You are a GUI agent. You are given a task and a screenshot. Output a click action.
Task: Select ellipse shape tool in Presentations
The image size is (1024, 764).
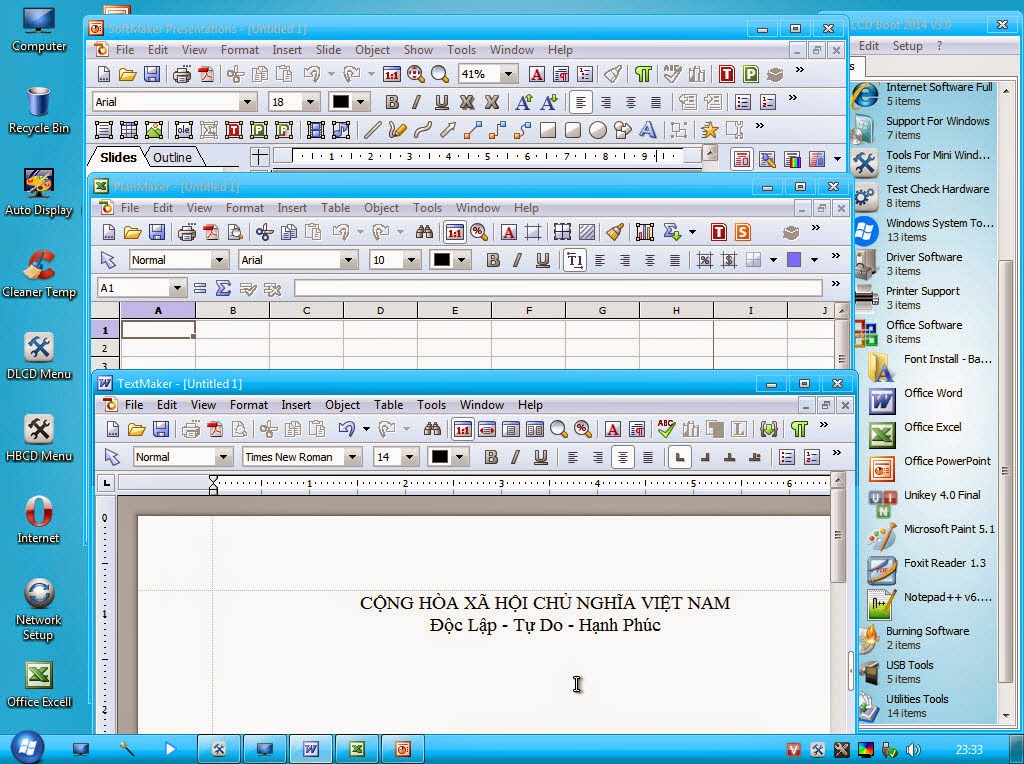598,130
